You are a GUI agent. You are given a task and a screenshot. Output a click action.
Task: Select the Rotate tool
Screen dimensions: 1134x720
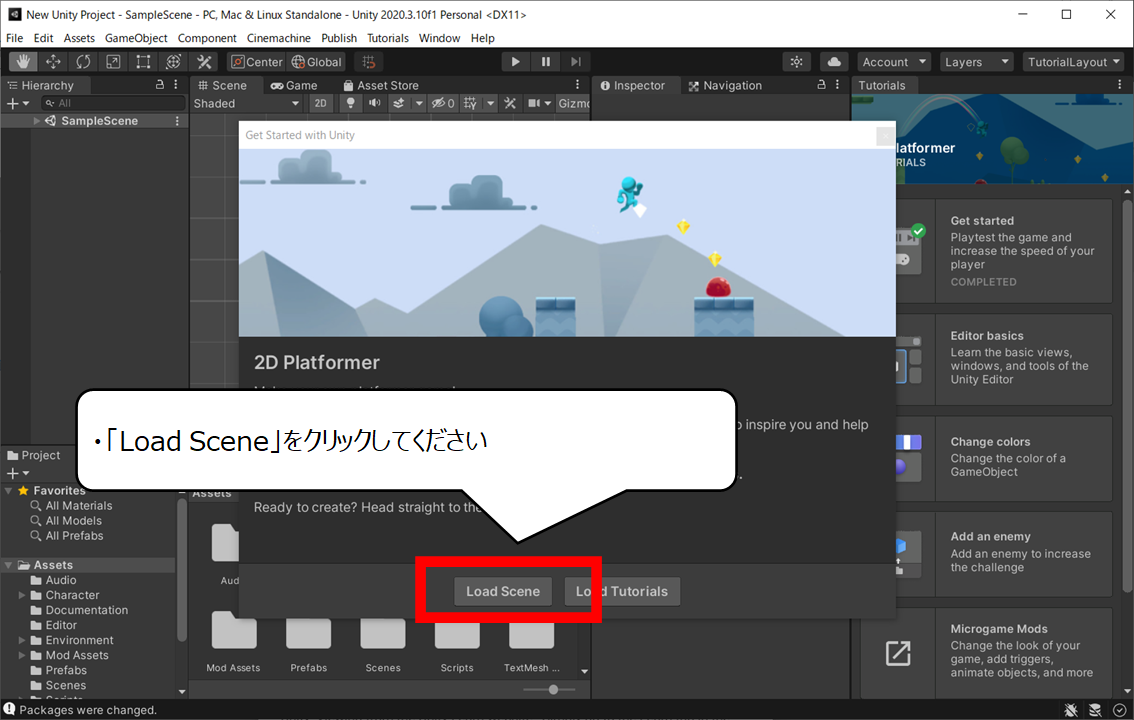tap(83, 62)
